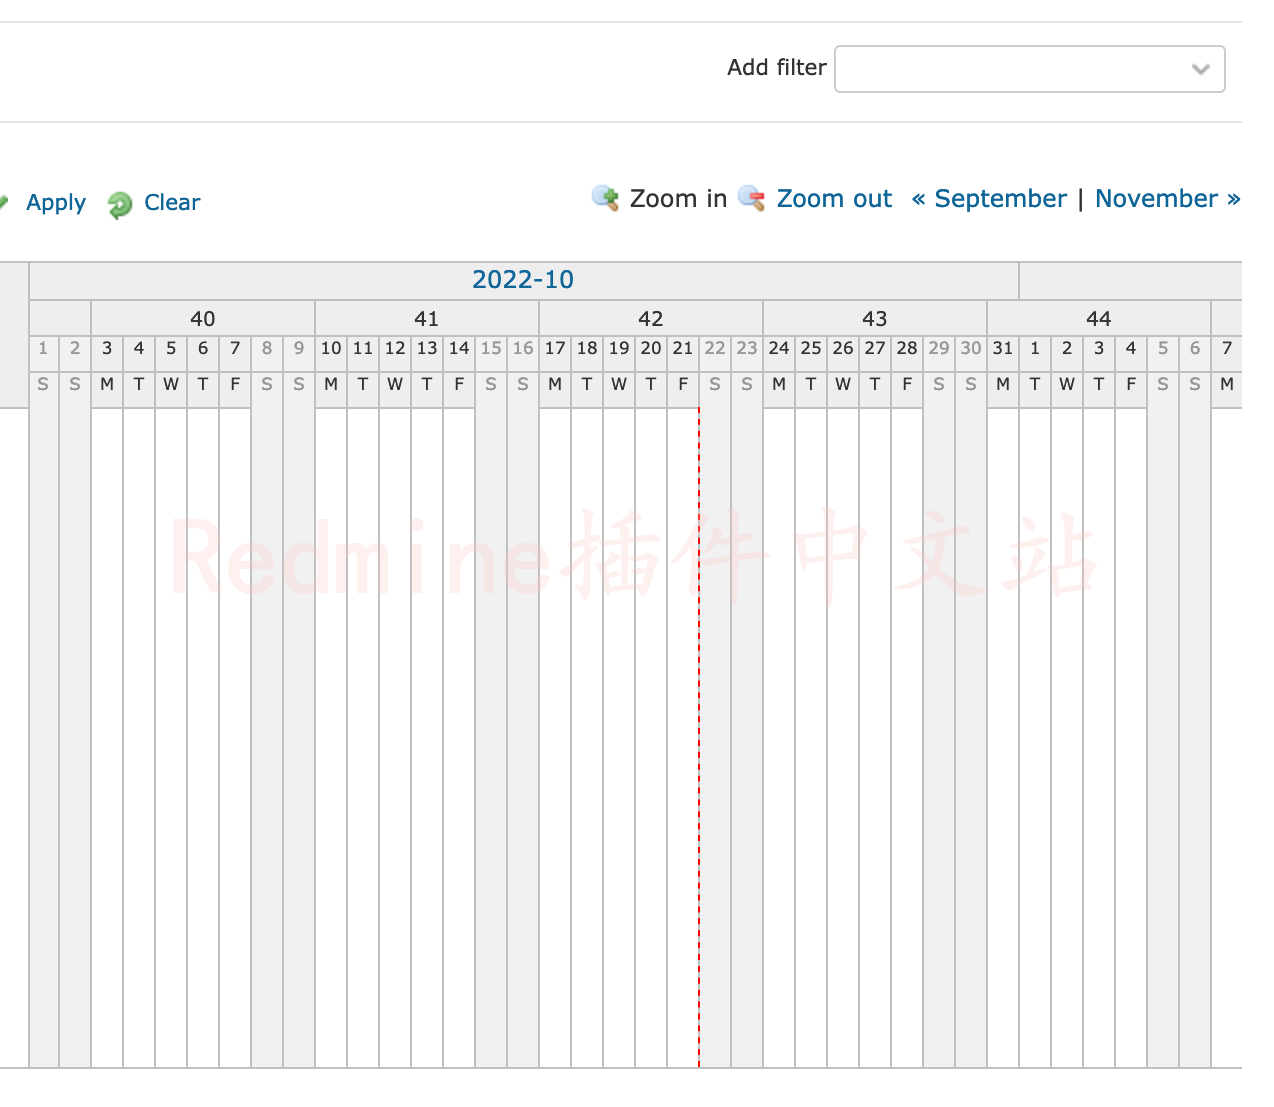Click the Zoom in text

coord(678,198)
